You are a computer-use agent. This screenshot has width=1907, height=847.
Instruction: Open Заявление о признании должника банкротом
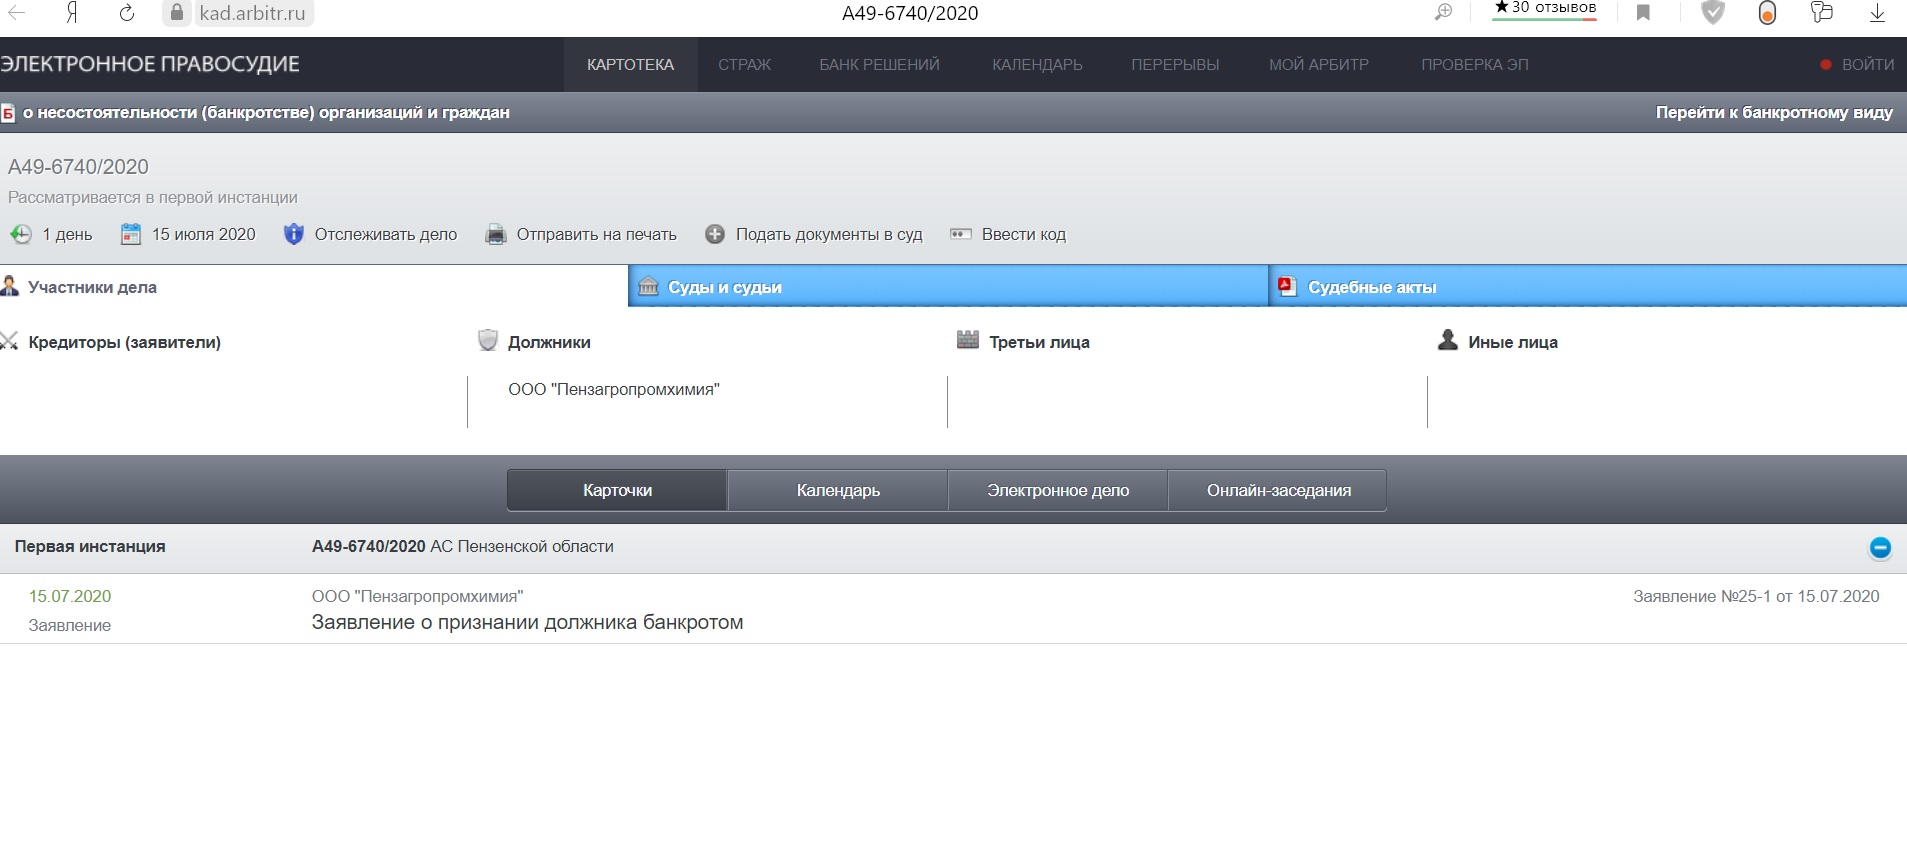pyautogui.click(x=527, y=623)
